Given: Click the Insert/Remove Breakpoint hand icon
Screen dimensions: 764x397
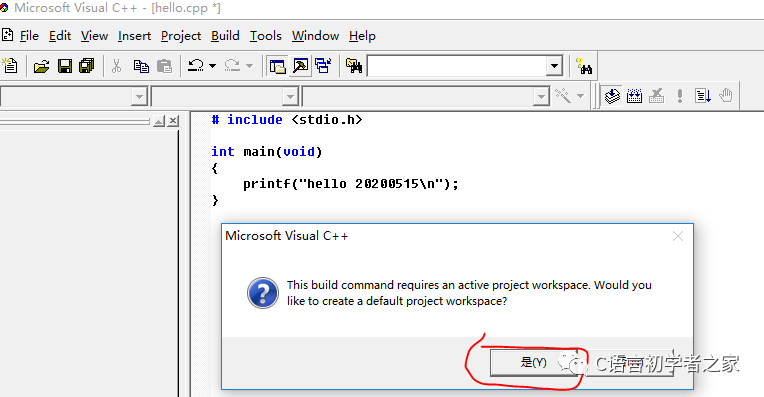Looking at the screenshot, I should point(726,95).
